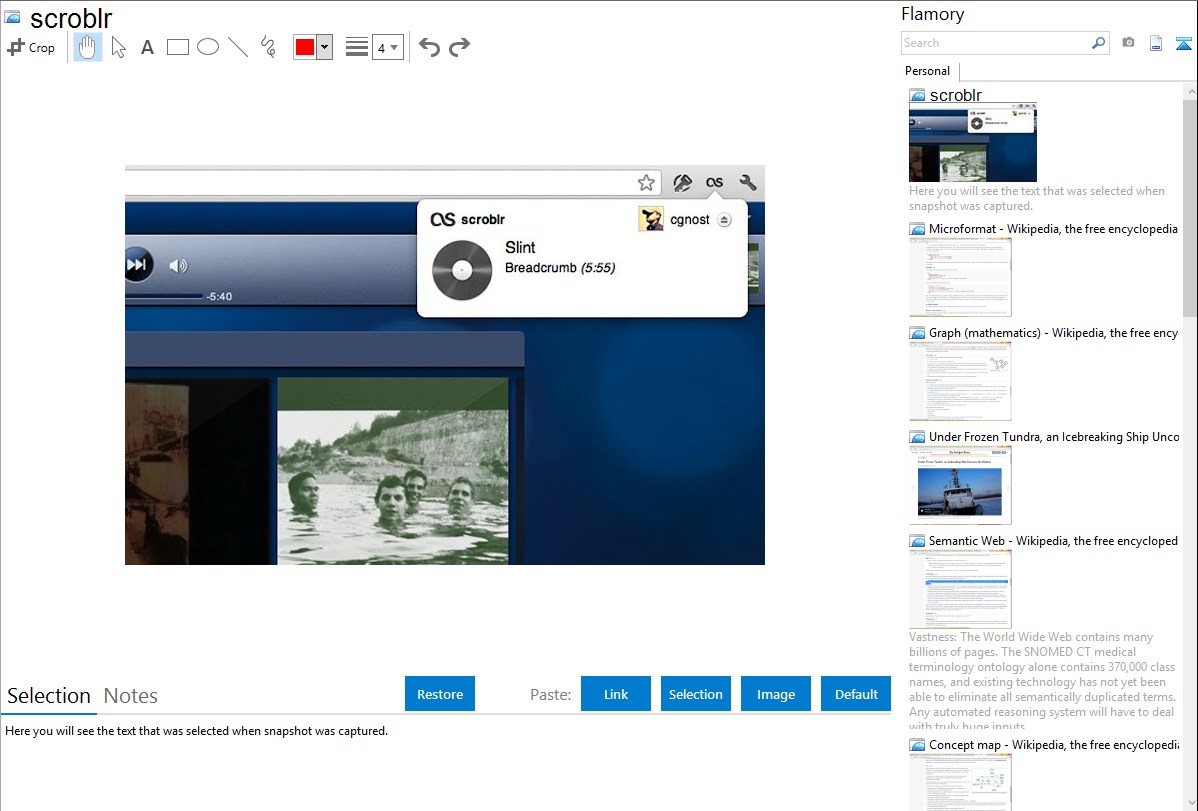Viewport: 1198px width, 811px height.
Task: Click the track progress bar near -5:40
Action: [164, 297]
